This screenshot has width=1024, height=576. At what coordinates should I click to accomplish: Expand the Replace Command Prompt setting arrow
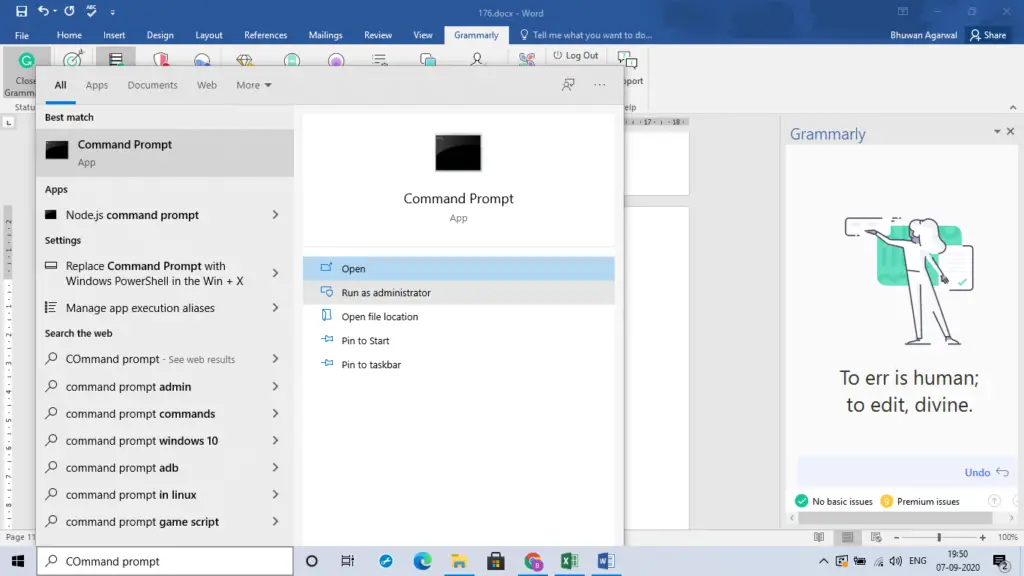pyautogui.click(x=275, y=273)
